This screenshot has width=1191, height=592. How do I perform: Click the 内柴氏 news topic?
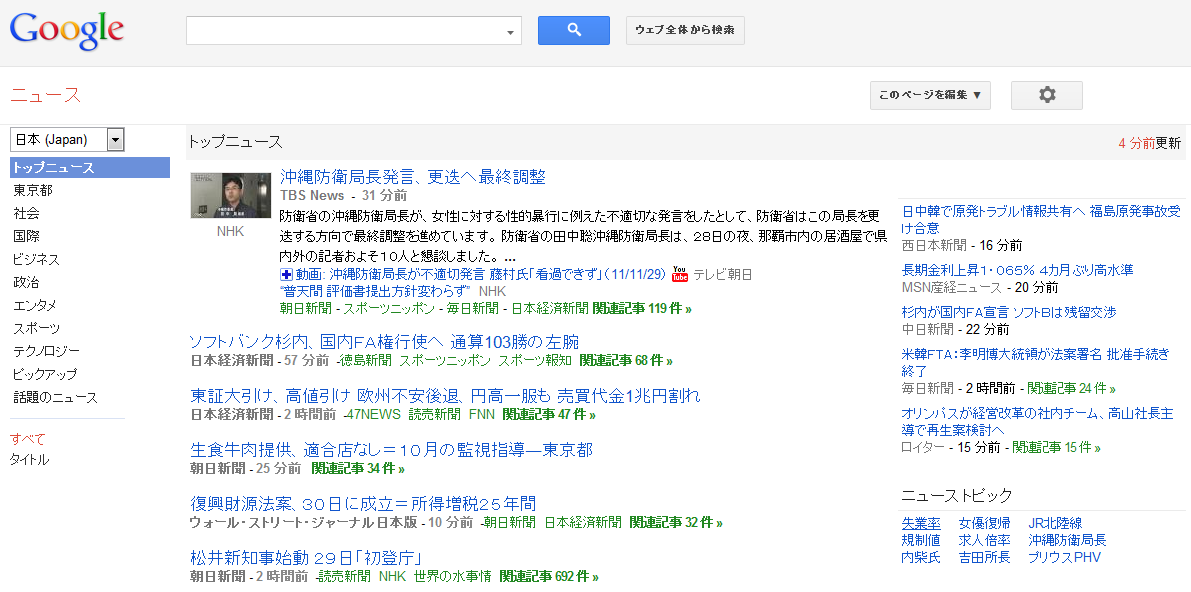[x=921, y=558]
